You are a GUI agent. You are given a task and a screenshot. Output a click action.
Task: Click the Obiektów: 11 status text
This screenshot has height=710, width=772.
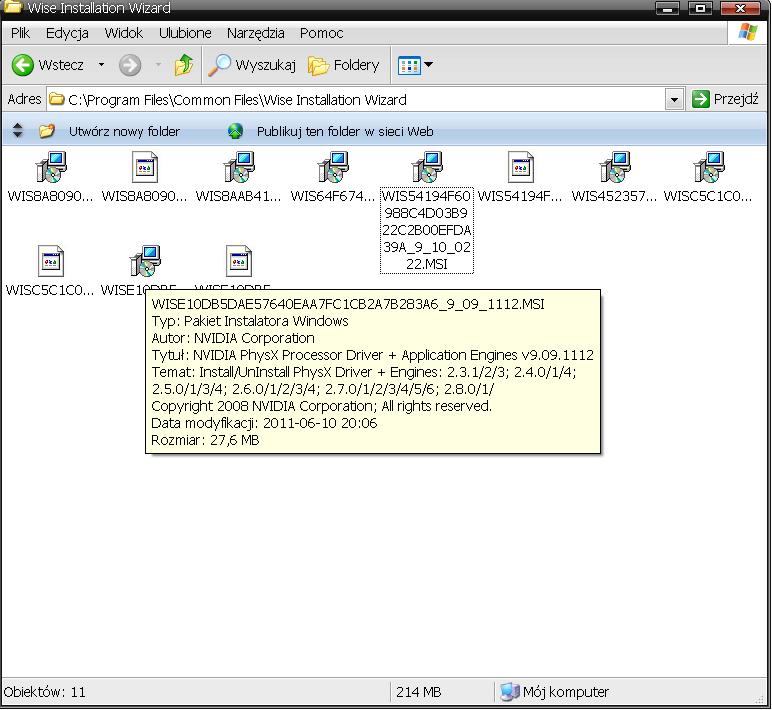44,692
